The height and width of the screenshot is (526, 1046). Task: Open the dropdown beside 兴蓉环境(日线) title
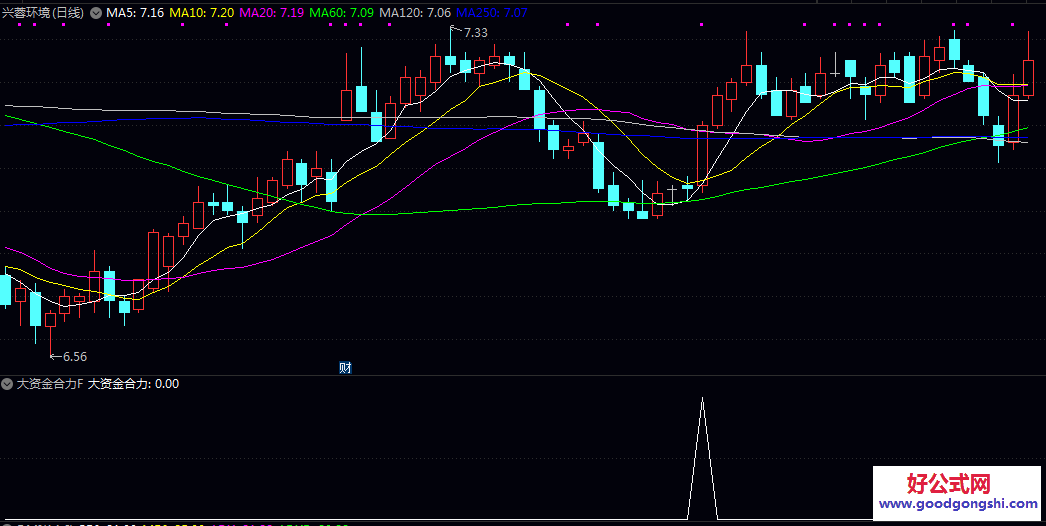(96, 12)
